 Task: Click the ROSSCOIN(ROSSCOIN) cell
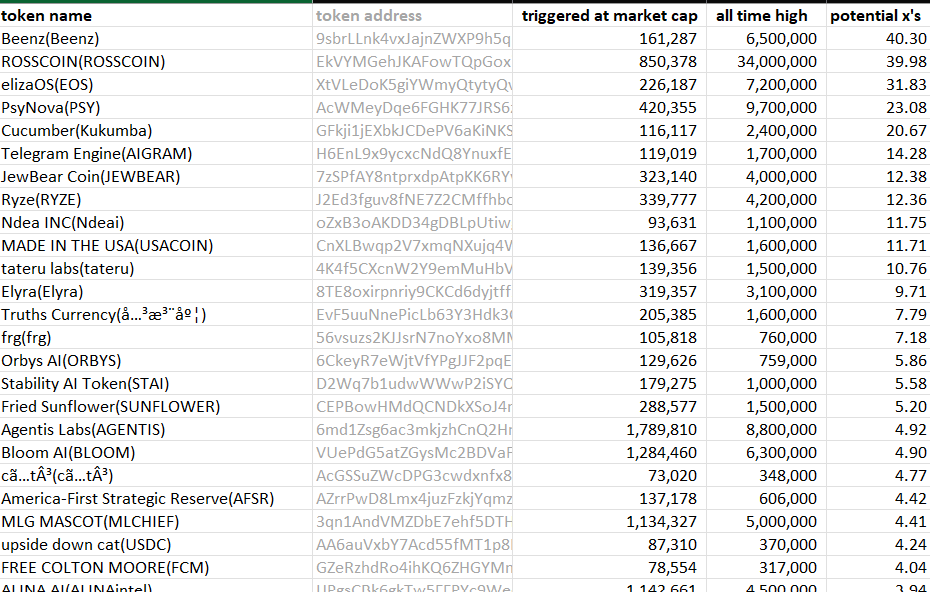[x=156, y=62]
